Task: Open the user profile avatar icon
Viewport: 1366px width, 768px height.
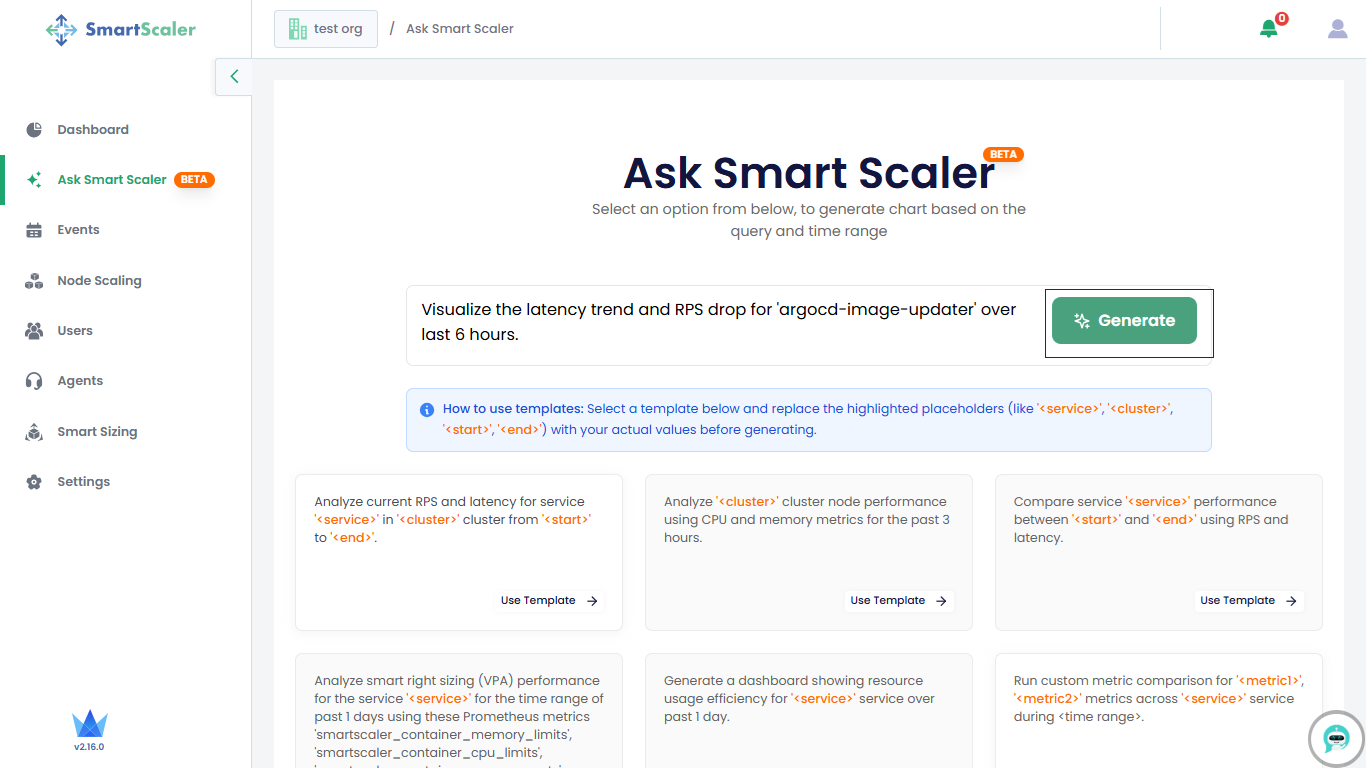Action: (1338, 29)
